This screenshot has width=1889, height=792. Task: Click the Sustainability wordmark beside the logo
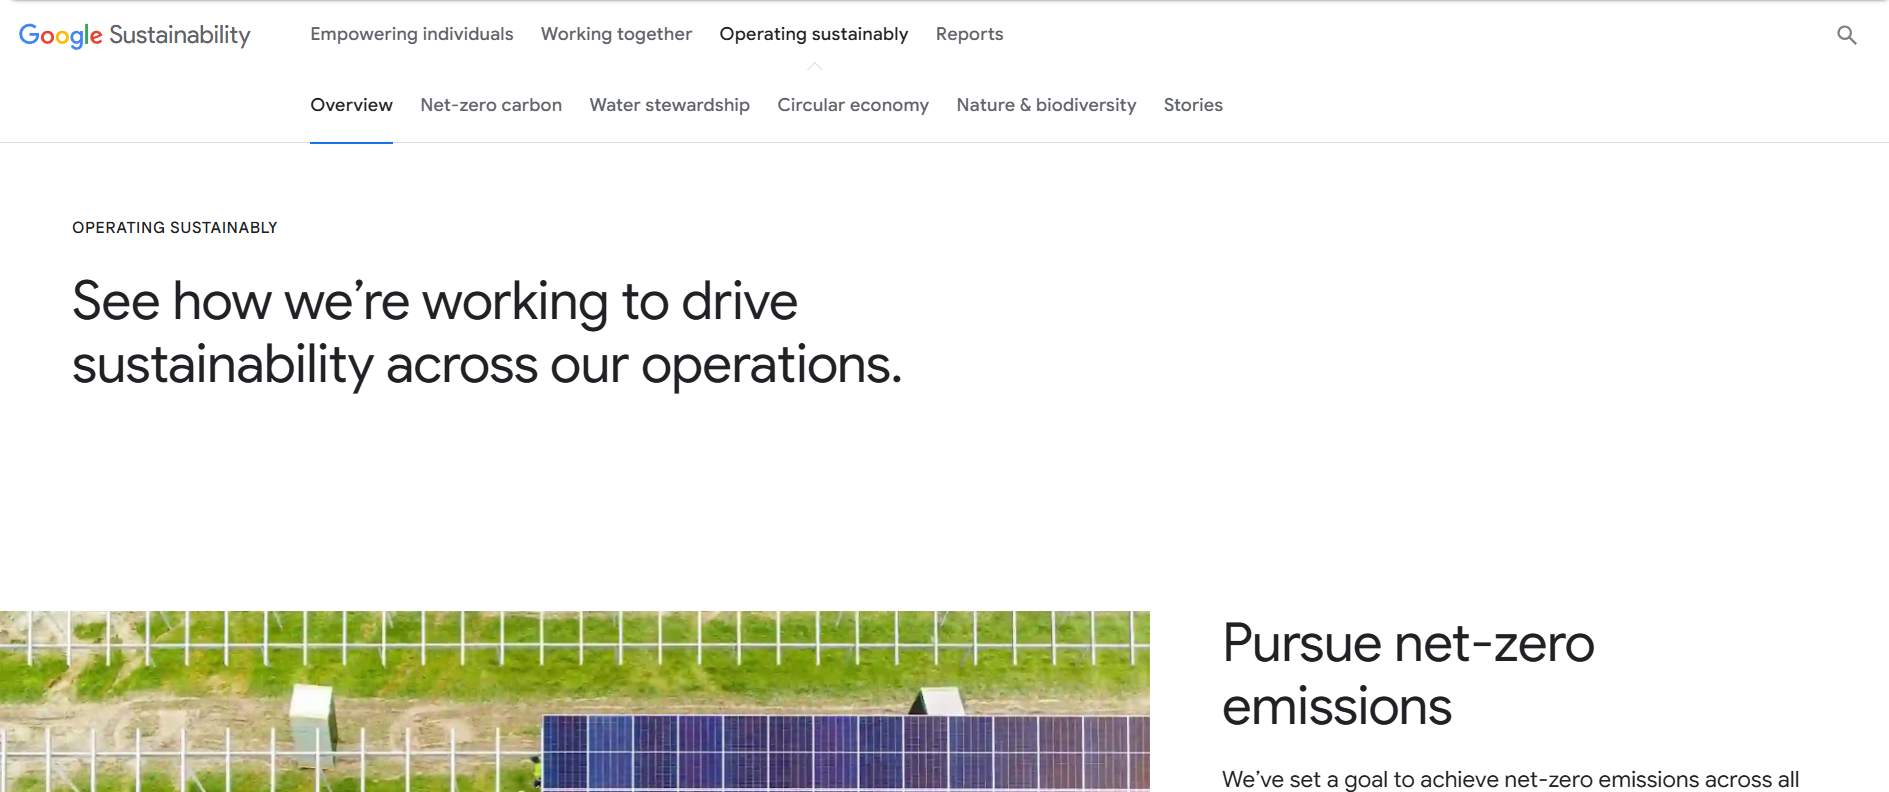180,35
